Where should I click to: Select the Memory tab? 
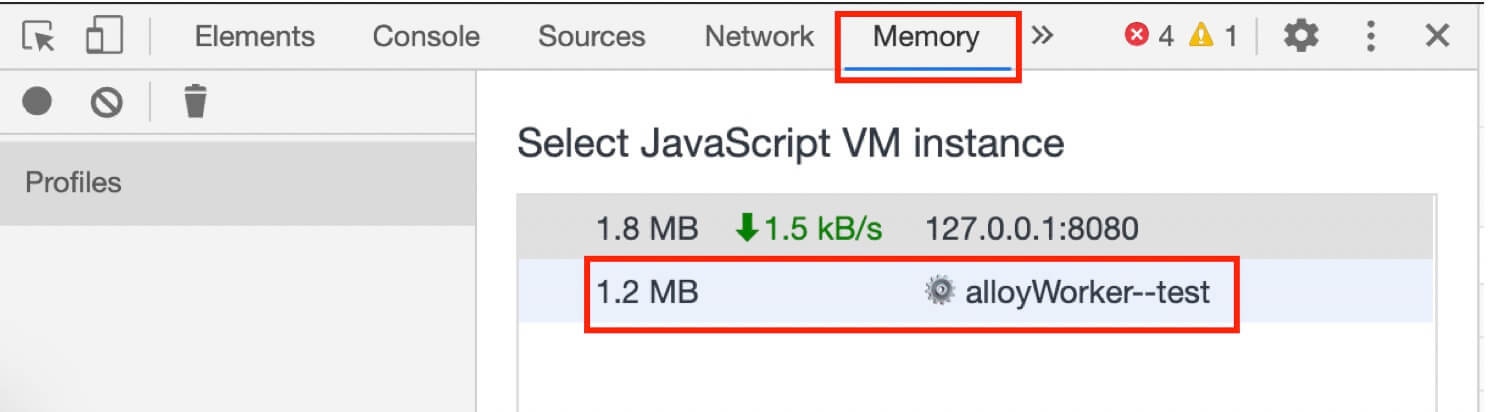tap(927, 39)
